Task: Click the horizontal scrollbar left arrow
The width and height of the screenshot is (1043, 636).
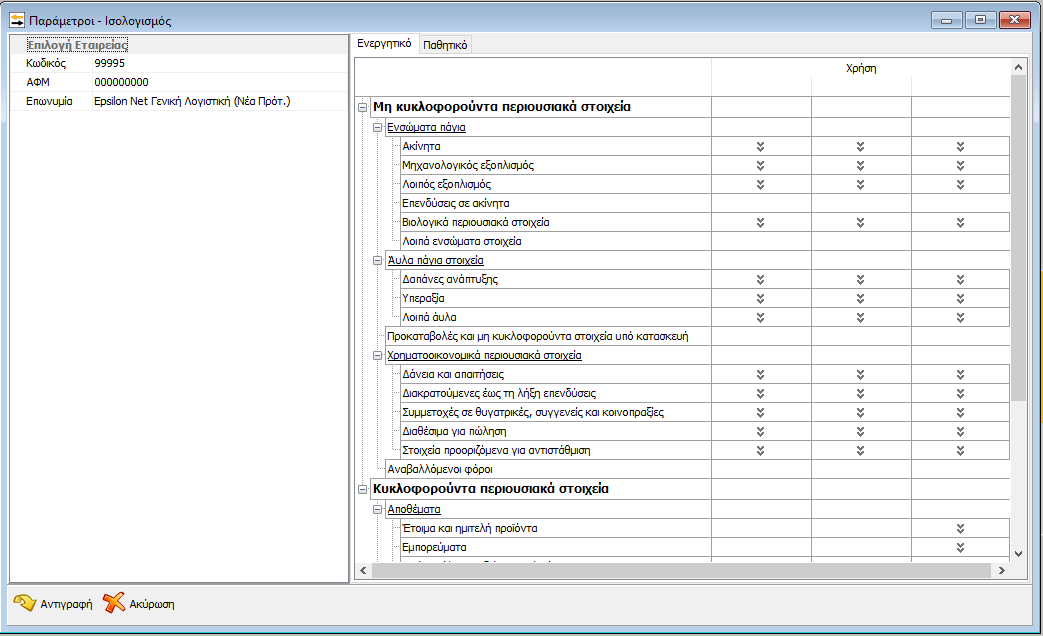Action: pyautogui.click(x=363, y=571)
